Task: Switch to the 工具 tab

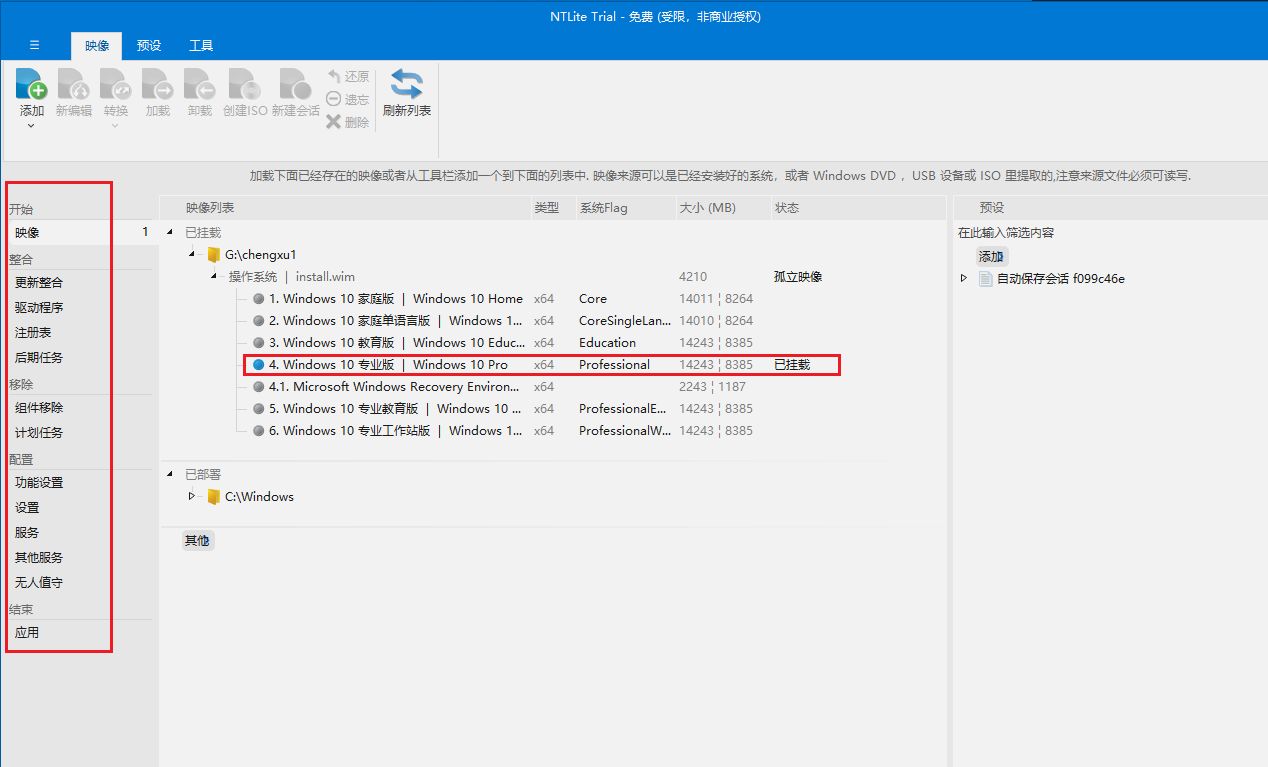Action: (x=201, y=45)
